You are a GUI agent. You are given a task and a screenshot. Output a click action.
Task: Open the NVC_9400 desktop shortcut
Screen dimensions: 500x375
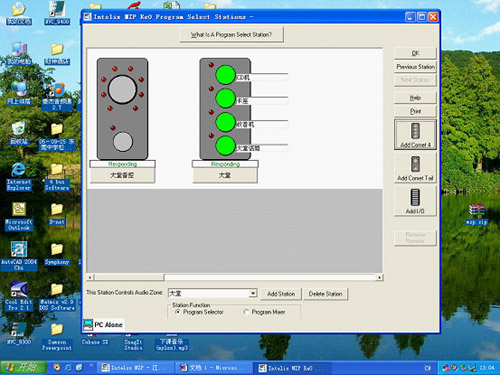57,13
